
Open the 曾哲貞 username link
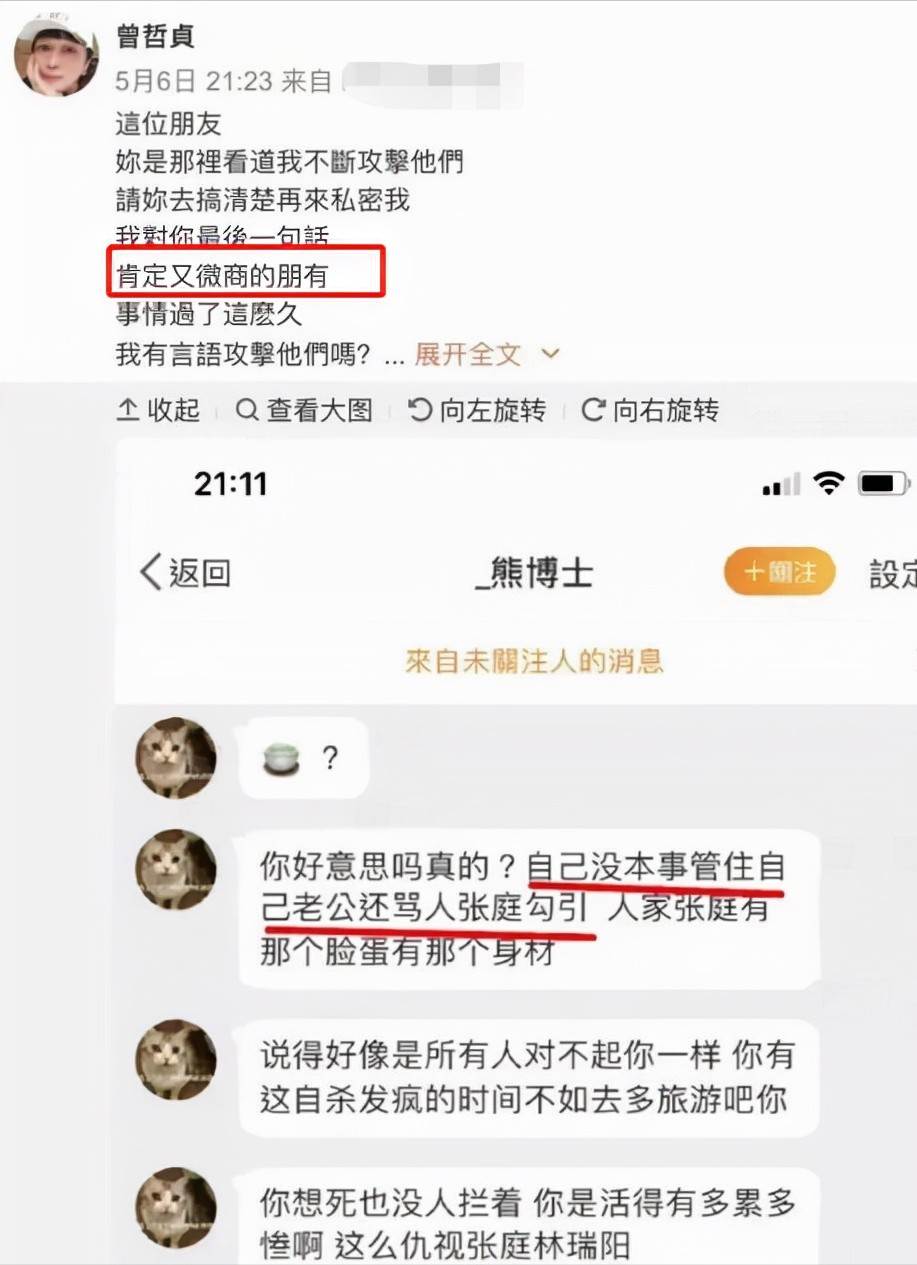(154, 37)
